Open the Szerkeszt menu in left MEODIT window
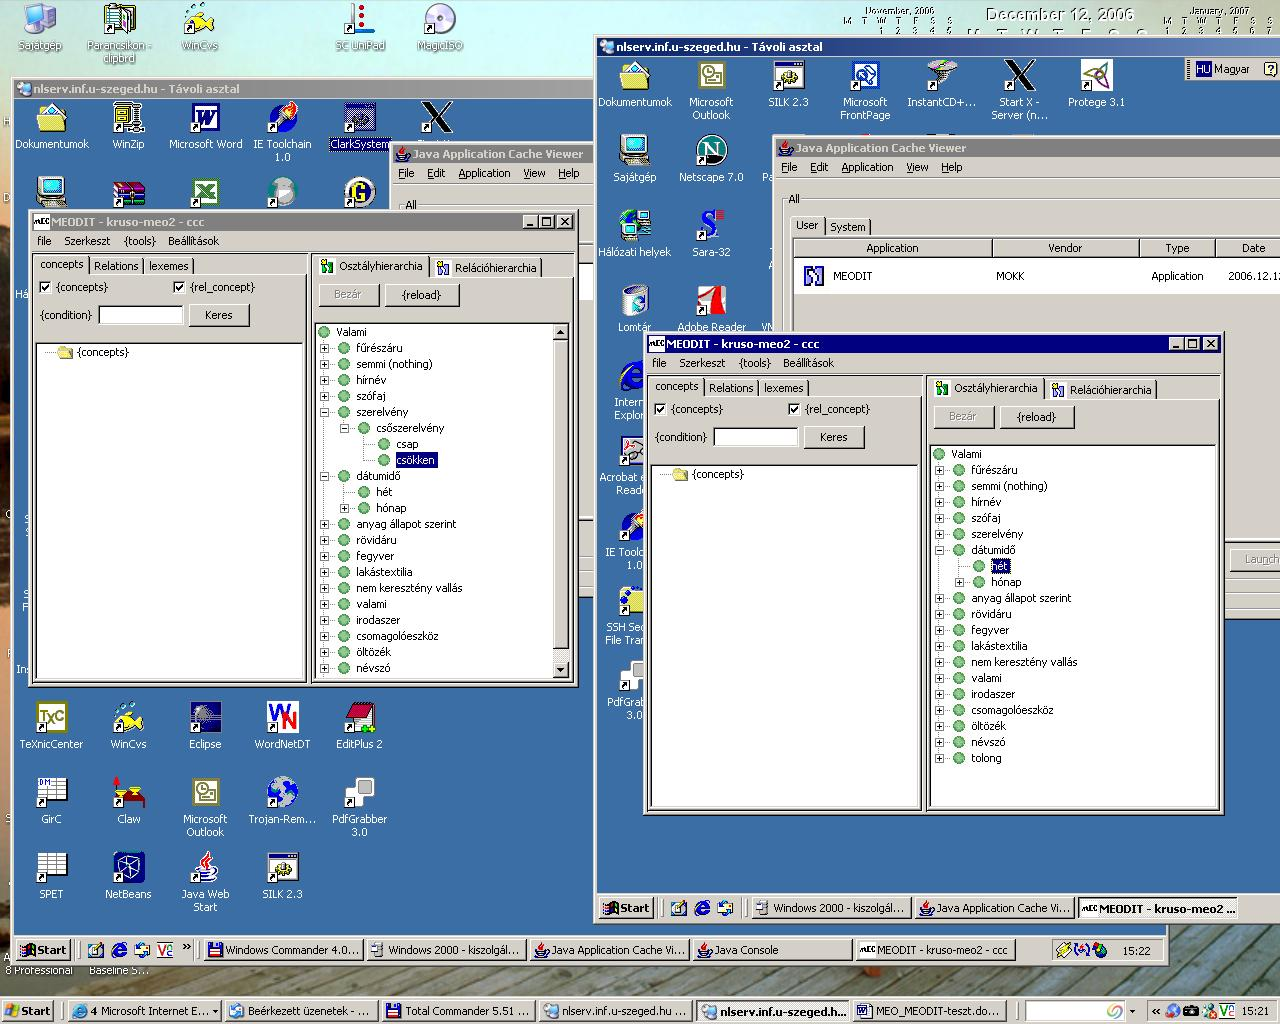 (x=87, y=241)
